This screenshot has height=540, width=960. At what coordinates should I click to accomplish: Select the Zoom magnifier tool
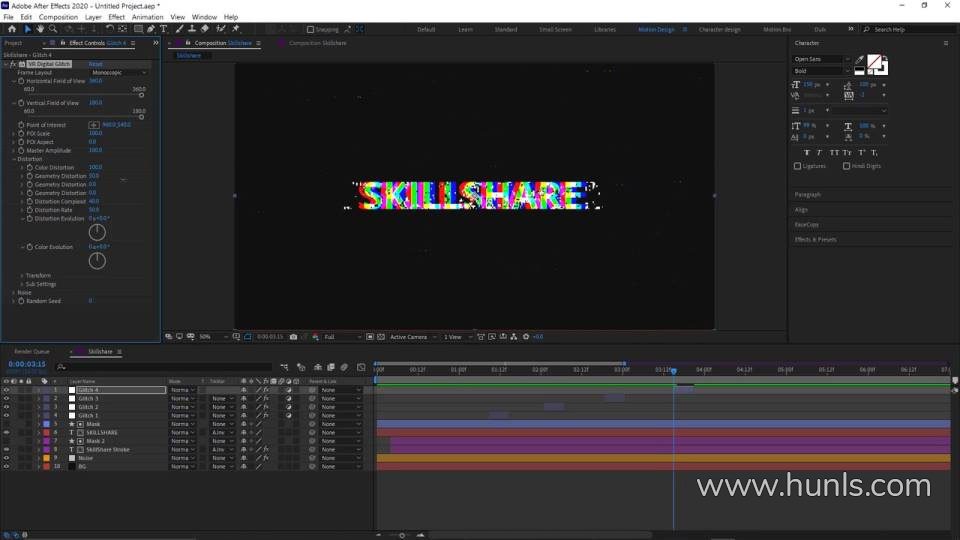coord(53,29)
